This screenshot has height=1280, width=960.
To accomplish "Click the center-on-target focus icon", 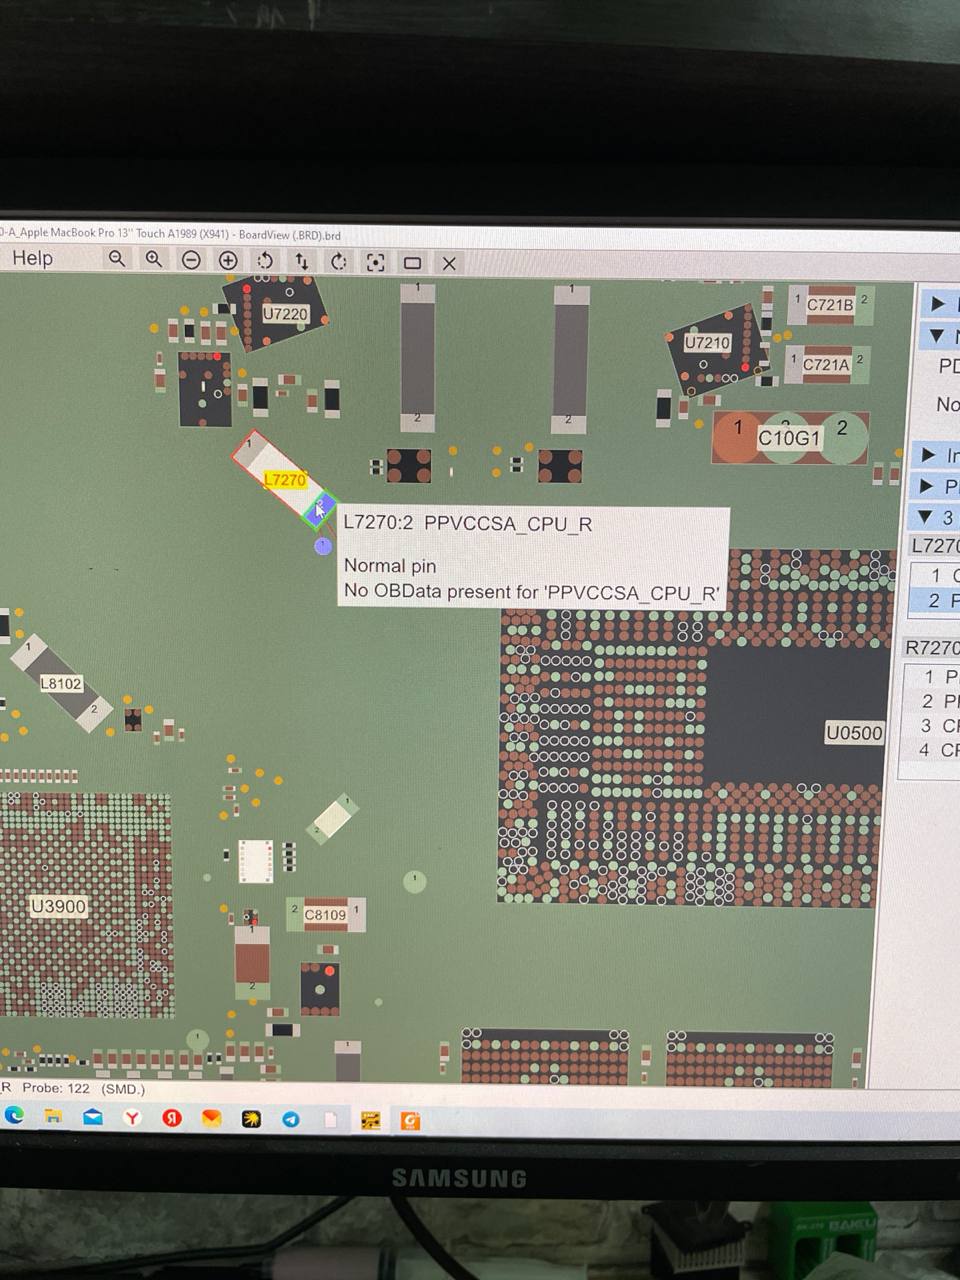I will pos(375,262).
